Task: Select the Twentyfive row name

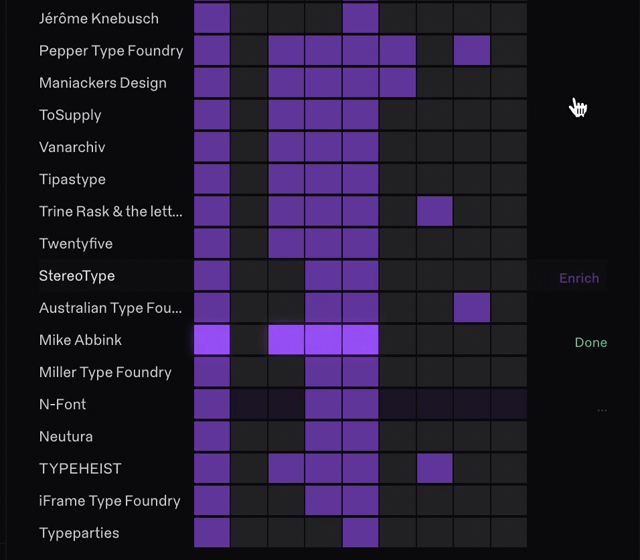Action: [76, 243]
